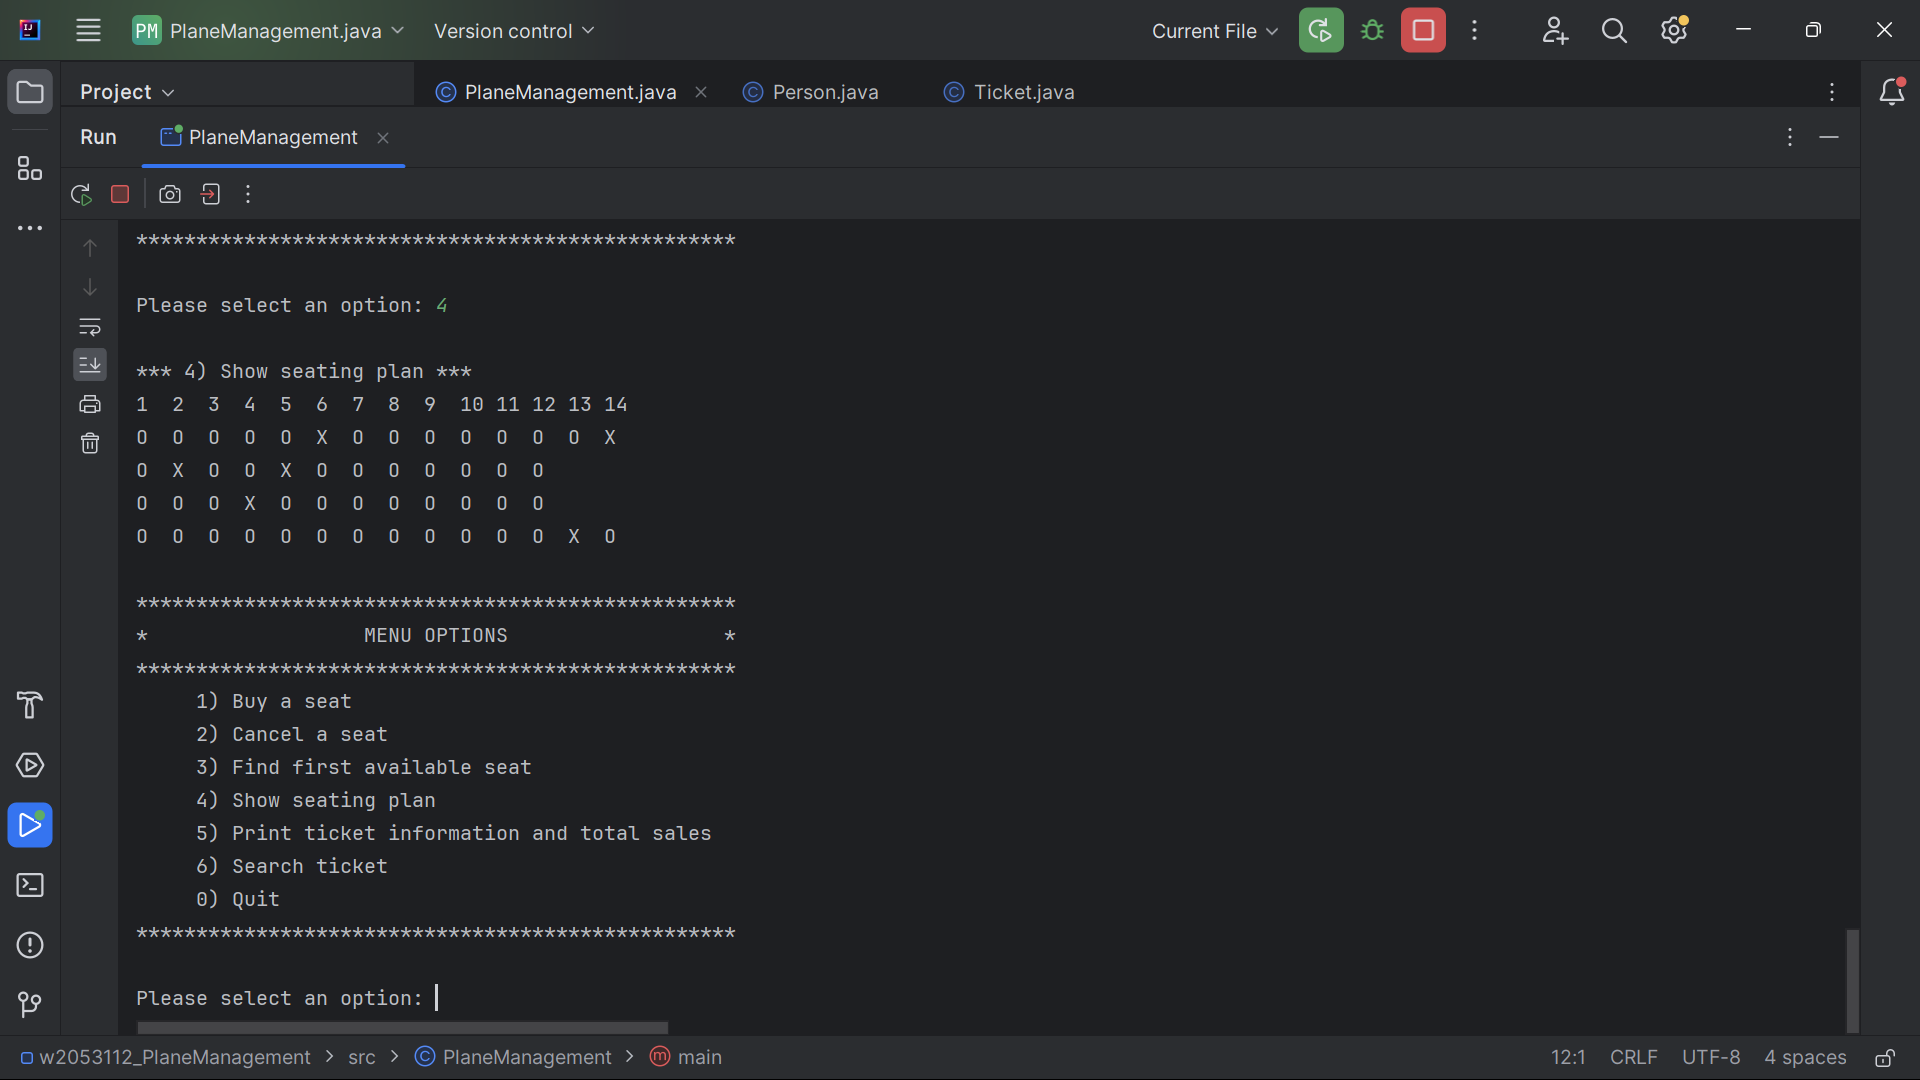This screenshot has width=1920, height=1080.
Task: Open Search Everywhere magnifier
Action: 1614,30
